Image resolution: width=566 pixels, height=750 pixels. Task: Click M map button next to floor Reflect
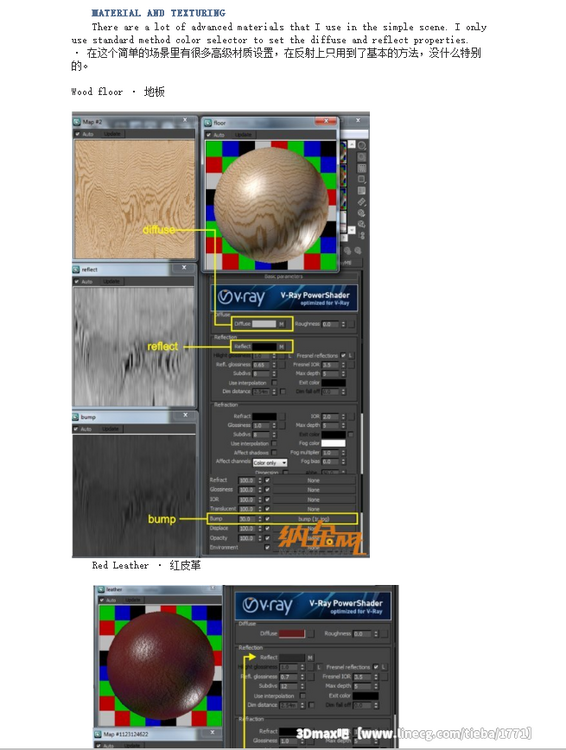point(281,346)
